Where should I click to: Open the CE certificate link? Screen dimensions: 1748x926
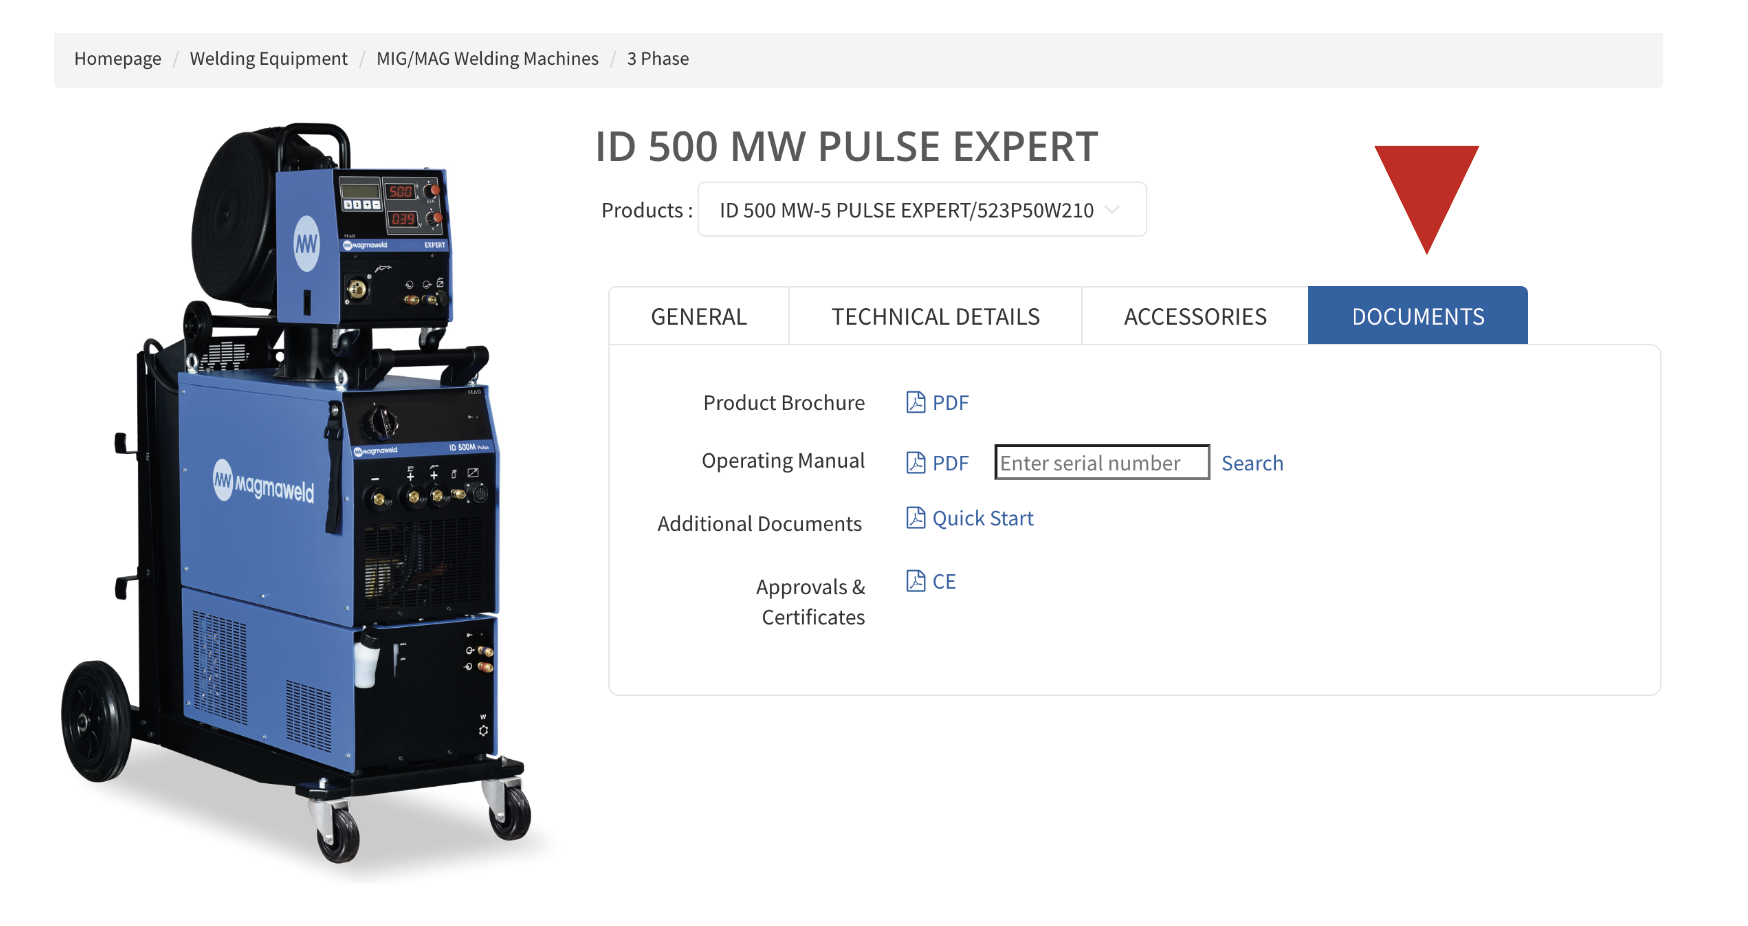944,581
